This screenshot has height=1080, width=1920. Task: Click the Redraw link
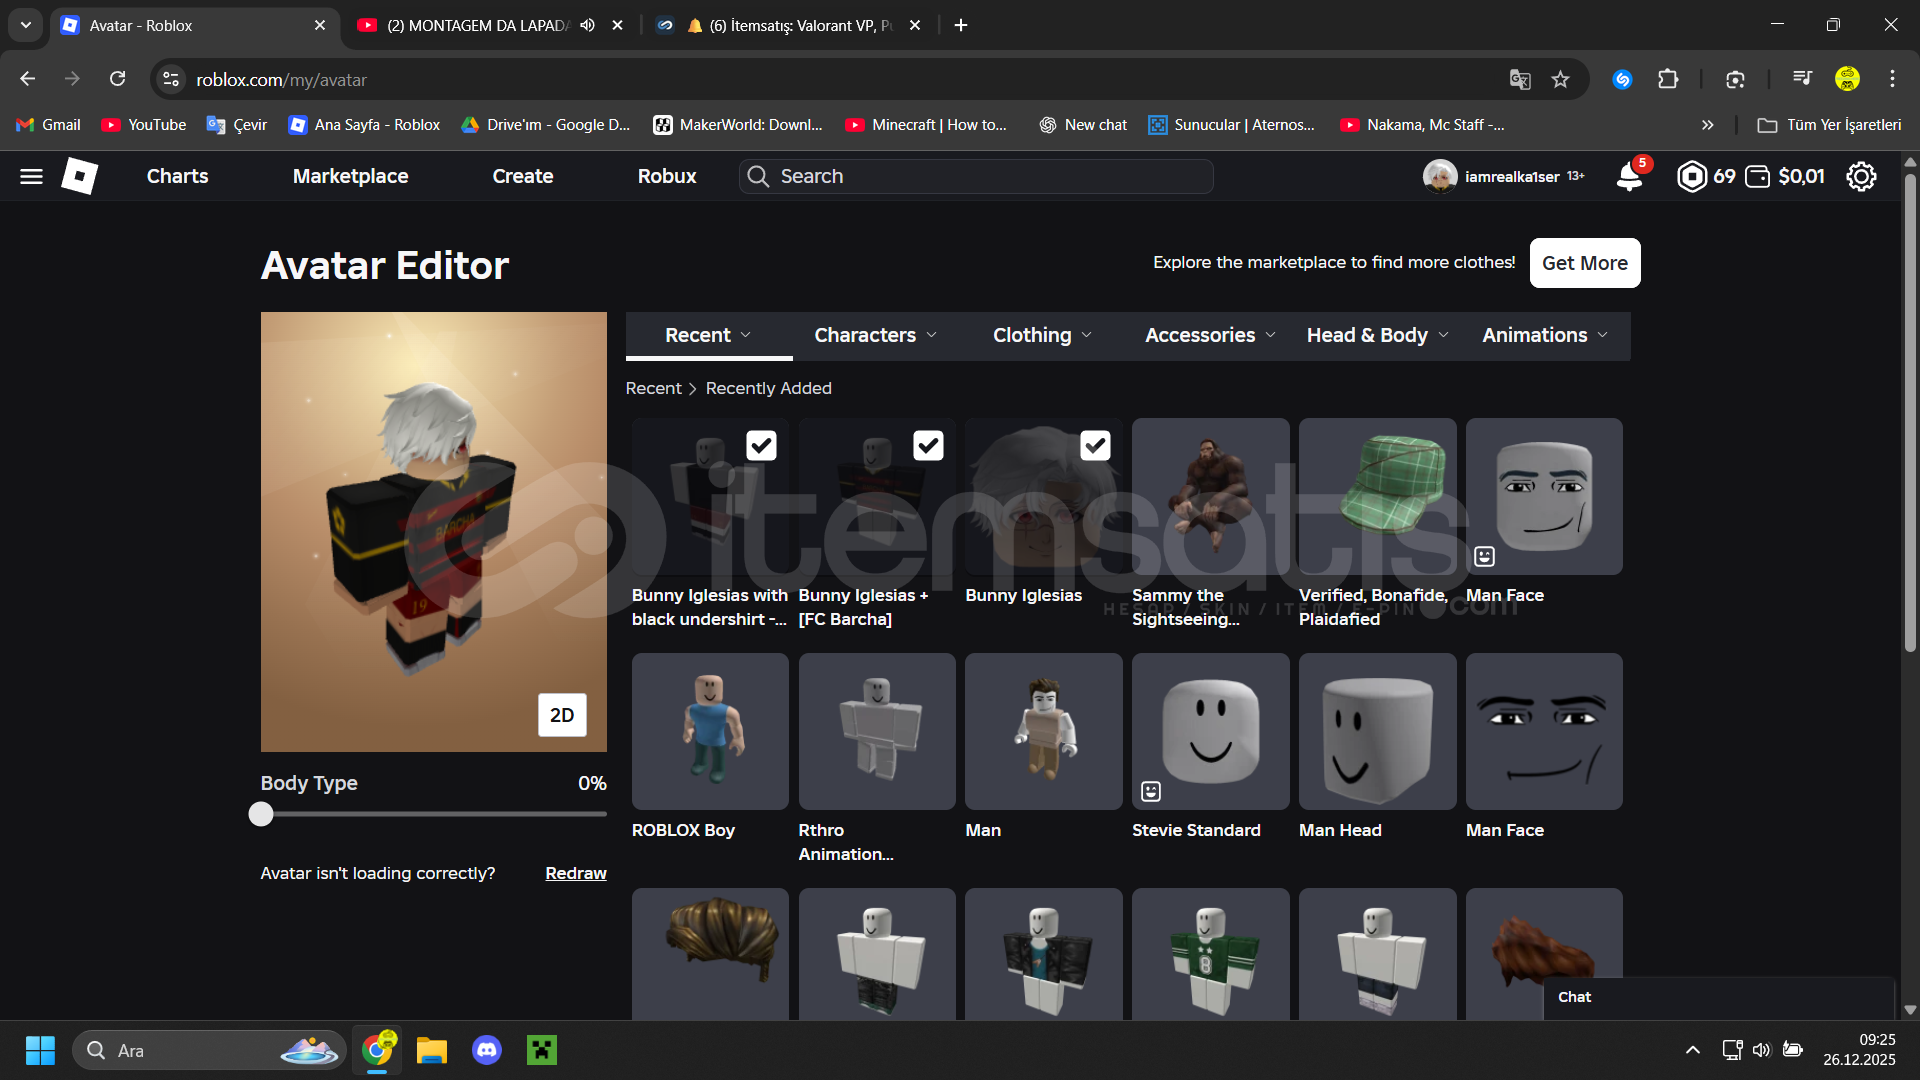coord(575,873)
